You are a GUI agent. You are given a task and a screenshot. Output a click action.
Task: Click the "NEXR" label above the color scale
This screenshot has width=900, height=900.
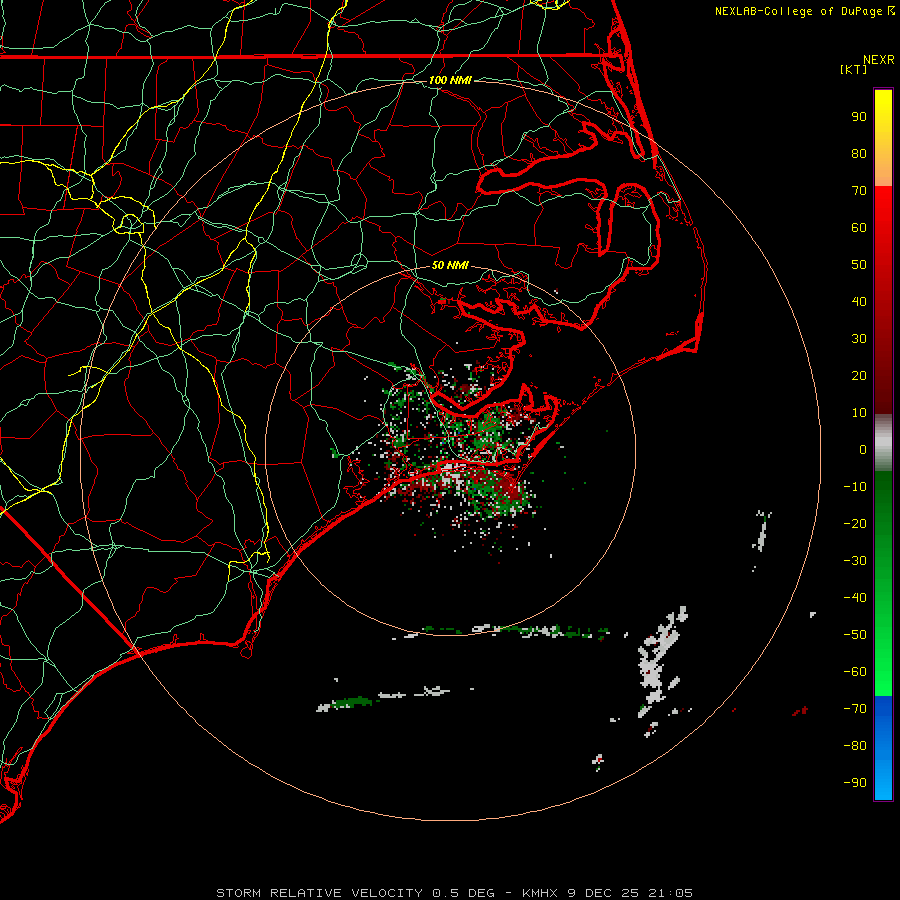[879, 60]
